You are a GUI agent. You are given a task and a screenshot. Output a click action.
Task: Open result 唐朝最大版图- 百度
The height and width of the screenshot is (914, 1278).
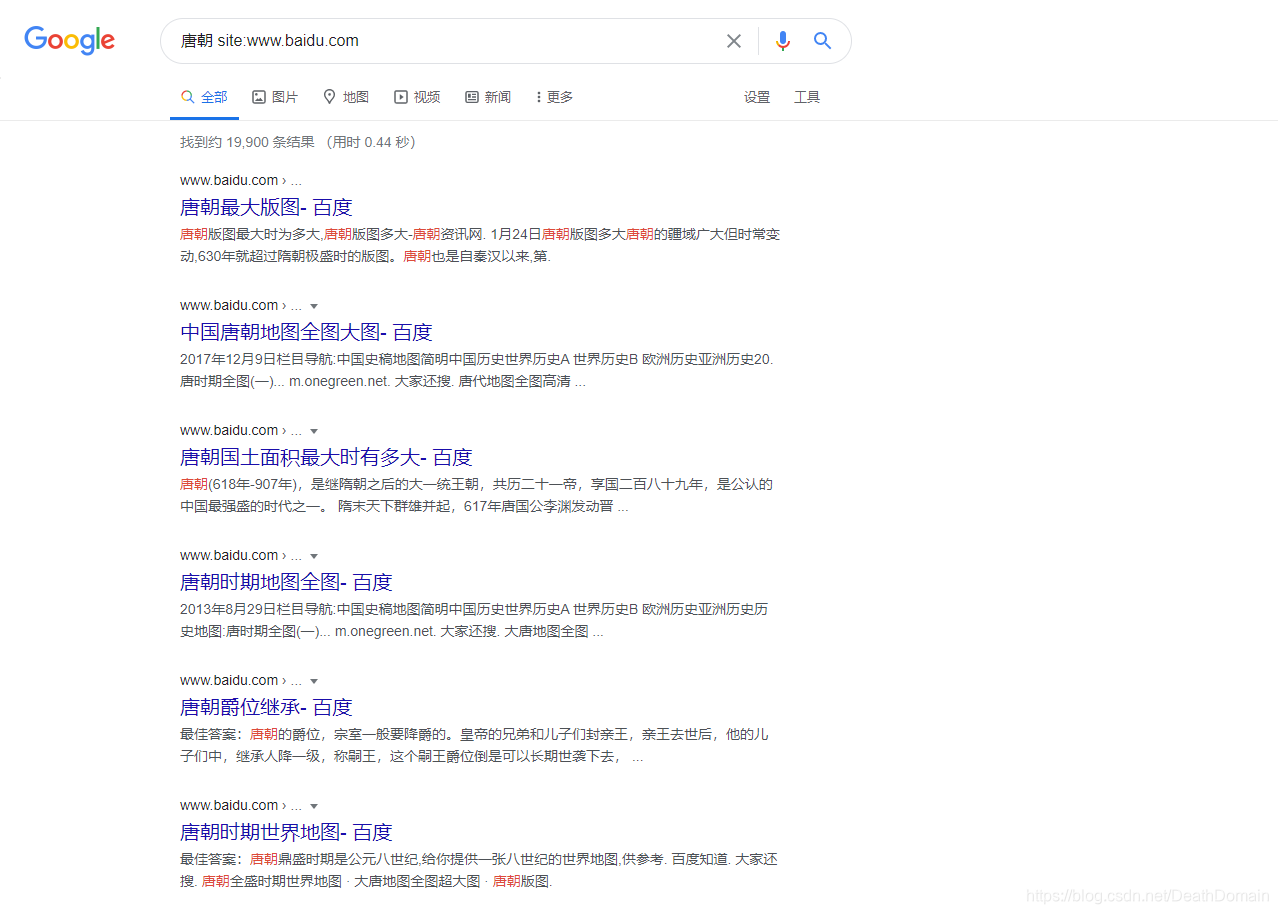tap(266, 207)
